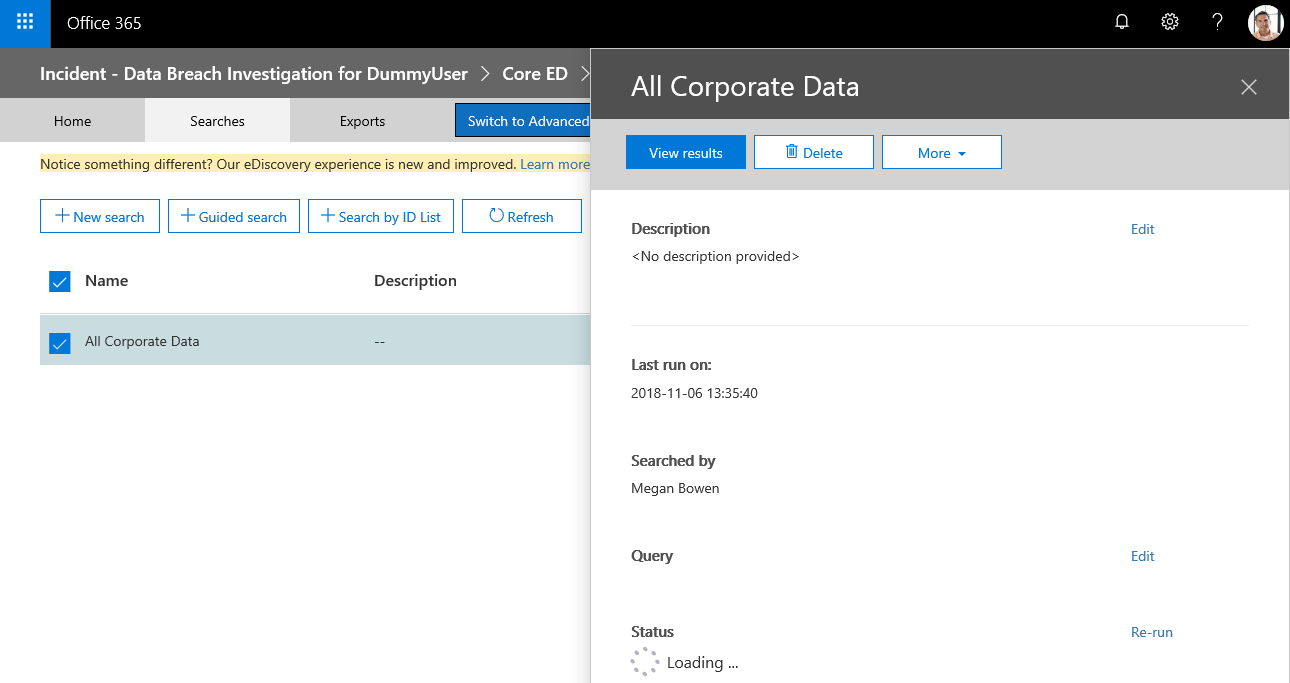The width and height of the screenshot is (1290, 683).
Task: Open the settings gear
Action: point(1169,23)
